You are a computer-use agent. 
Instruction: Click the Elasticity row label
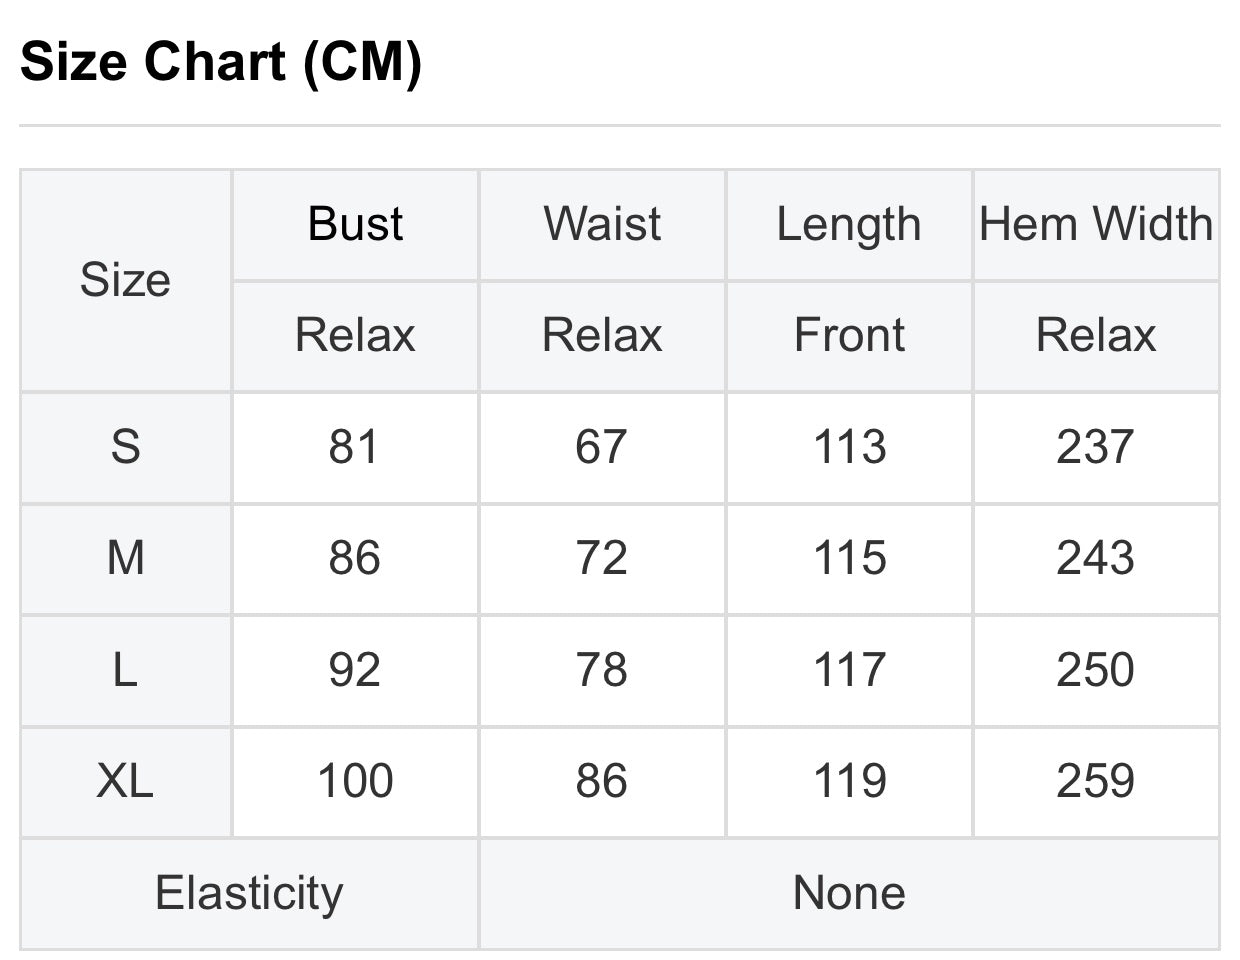(x=249, y=893)
